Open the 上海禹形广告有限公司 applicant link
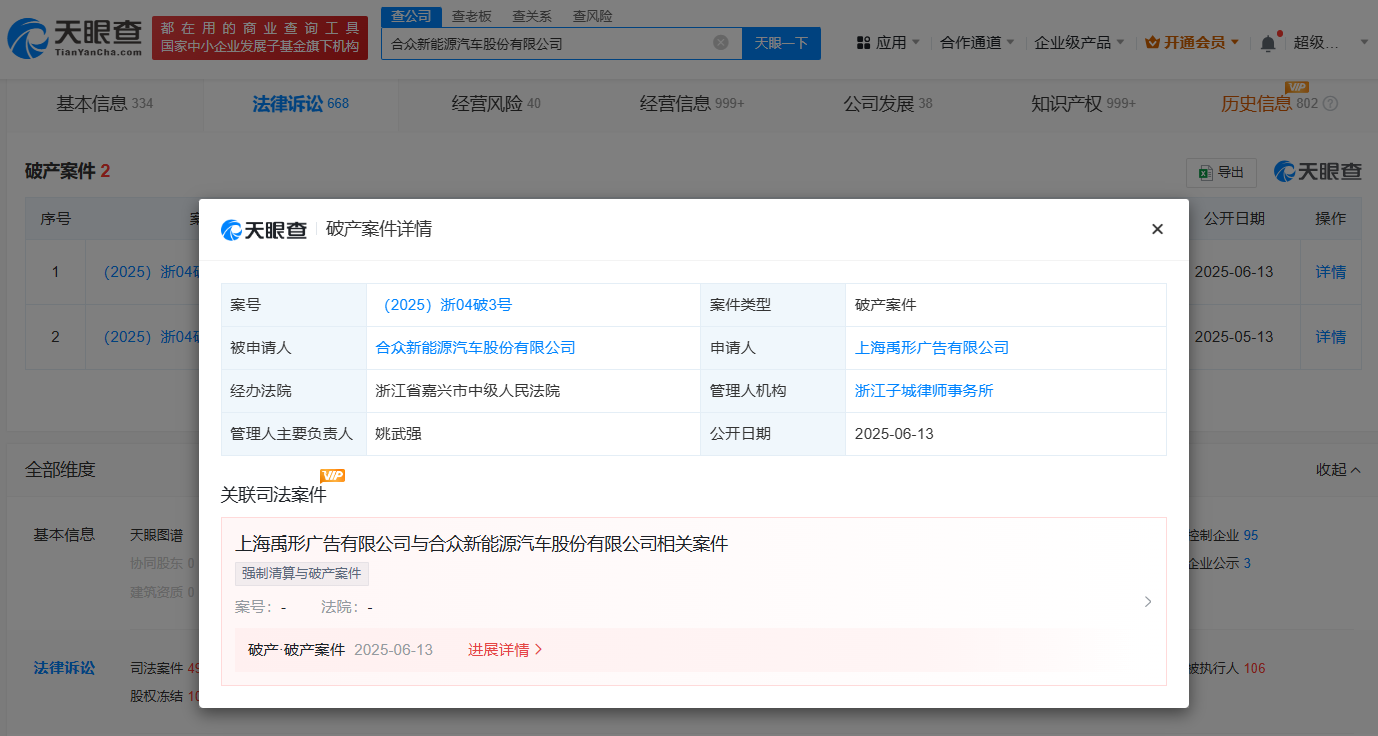The image size is (1378, 736). tap(931, 347)
